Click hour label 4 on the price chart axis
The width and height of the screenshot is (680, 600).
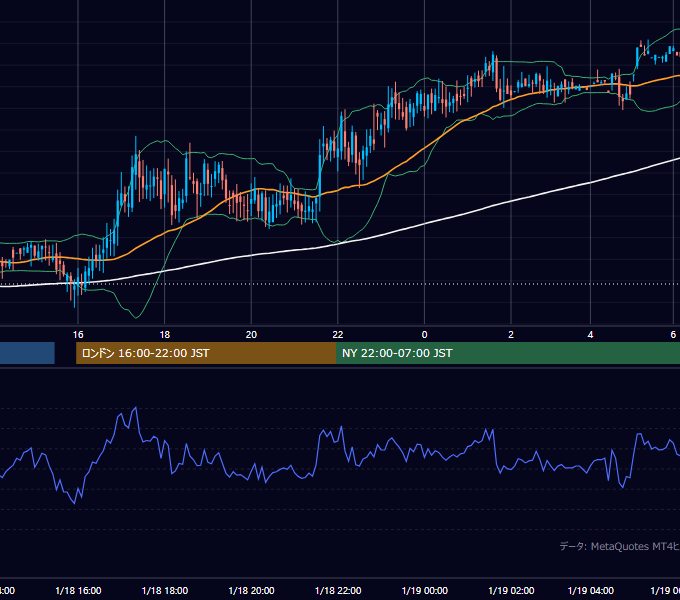point(590,335)
